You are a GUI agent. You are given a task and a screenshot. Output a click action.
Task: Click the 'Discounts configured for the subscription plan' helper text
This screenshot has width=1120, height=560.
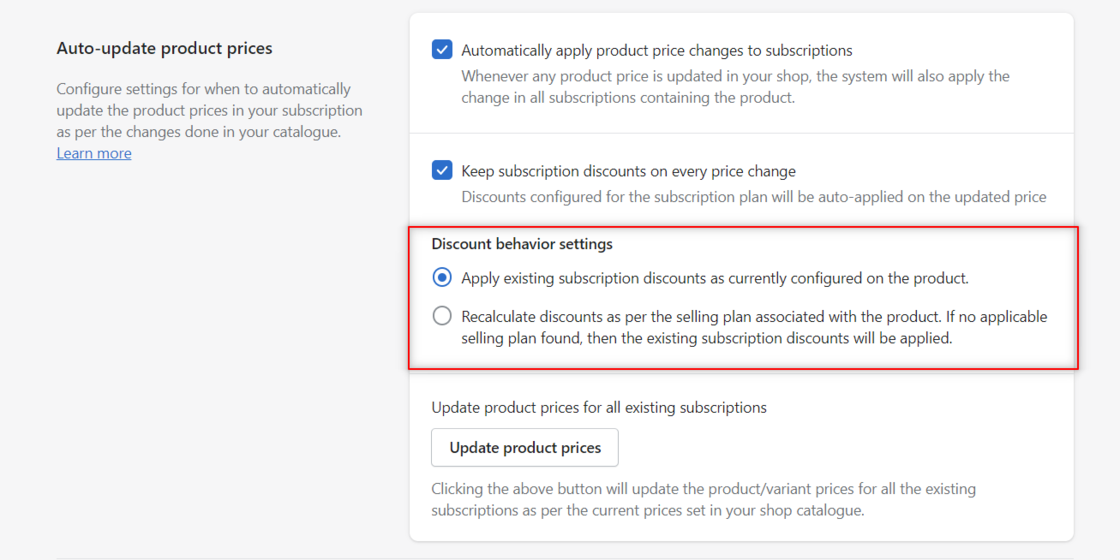pyautogui.click(x=753, y=197)
